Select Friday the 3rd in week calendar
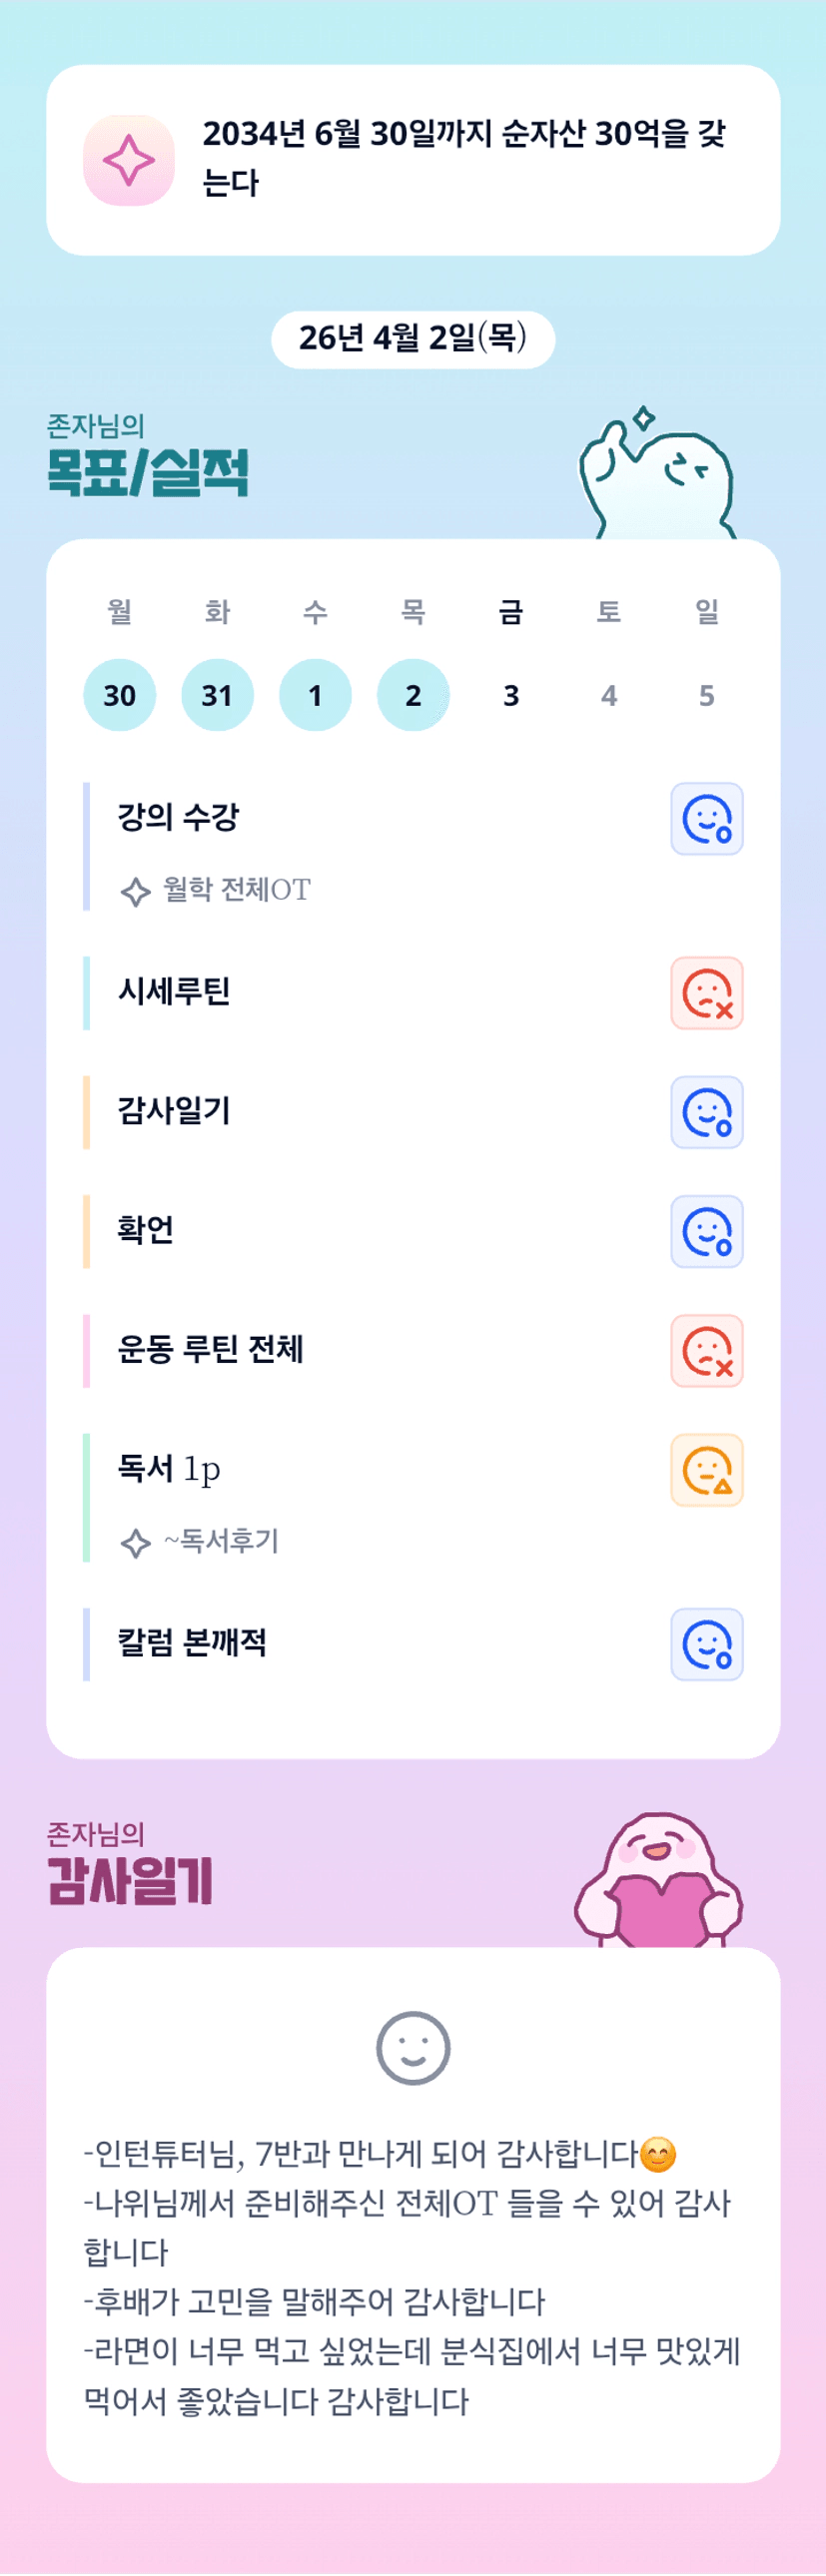The width and height of the screenshot is (826, 2576). (511, 695)
